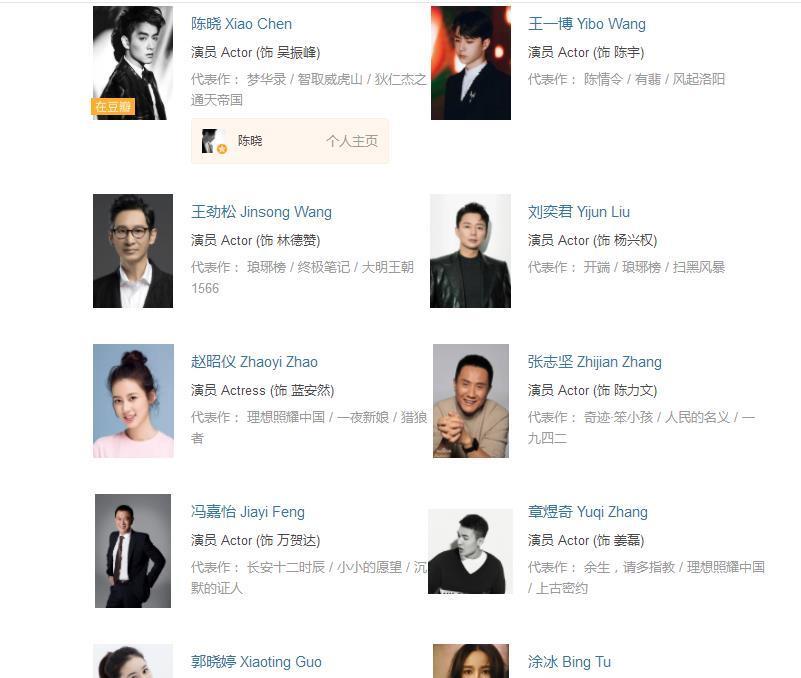801x678 pixels.
Task: Open Jinsong Wang portrait with glasses
Action: (133, 251)
